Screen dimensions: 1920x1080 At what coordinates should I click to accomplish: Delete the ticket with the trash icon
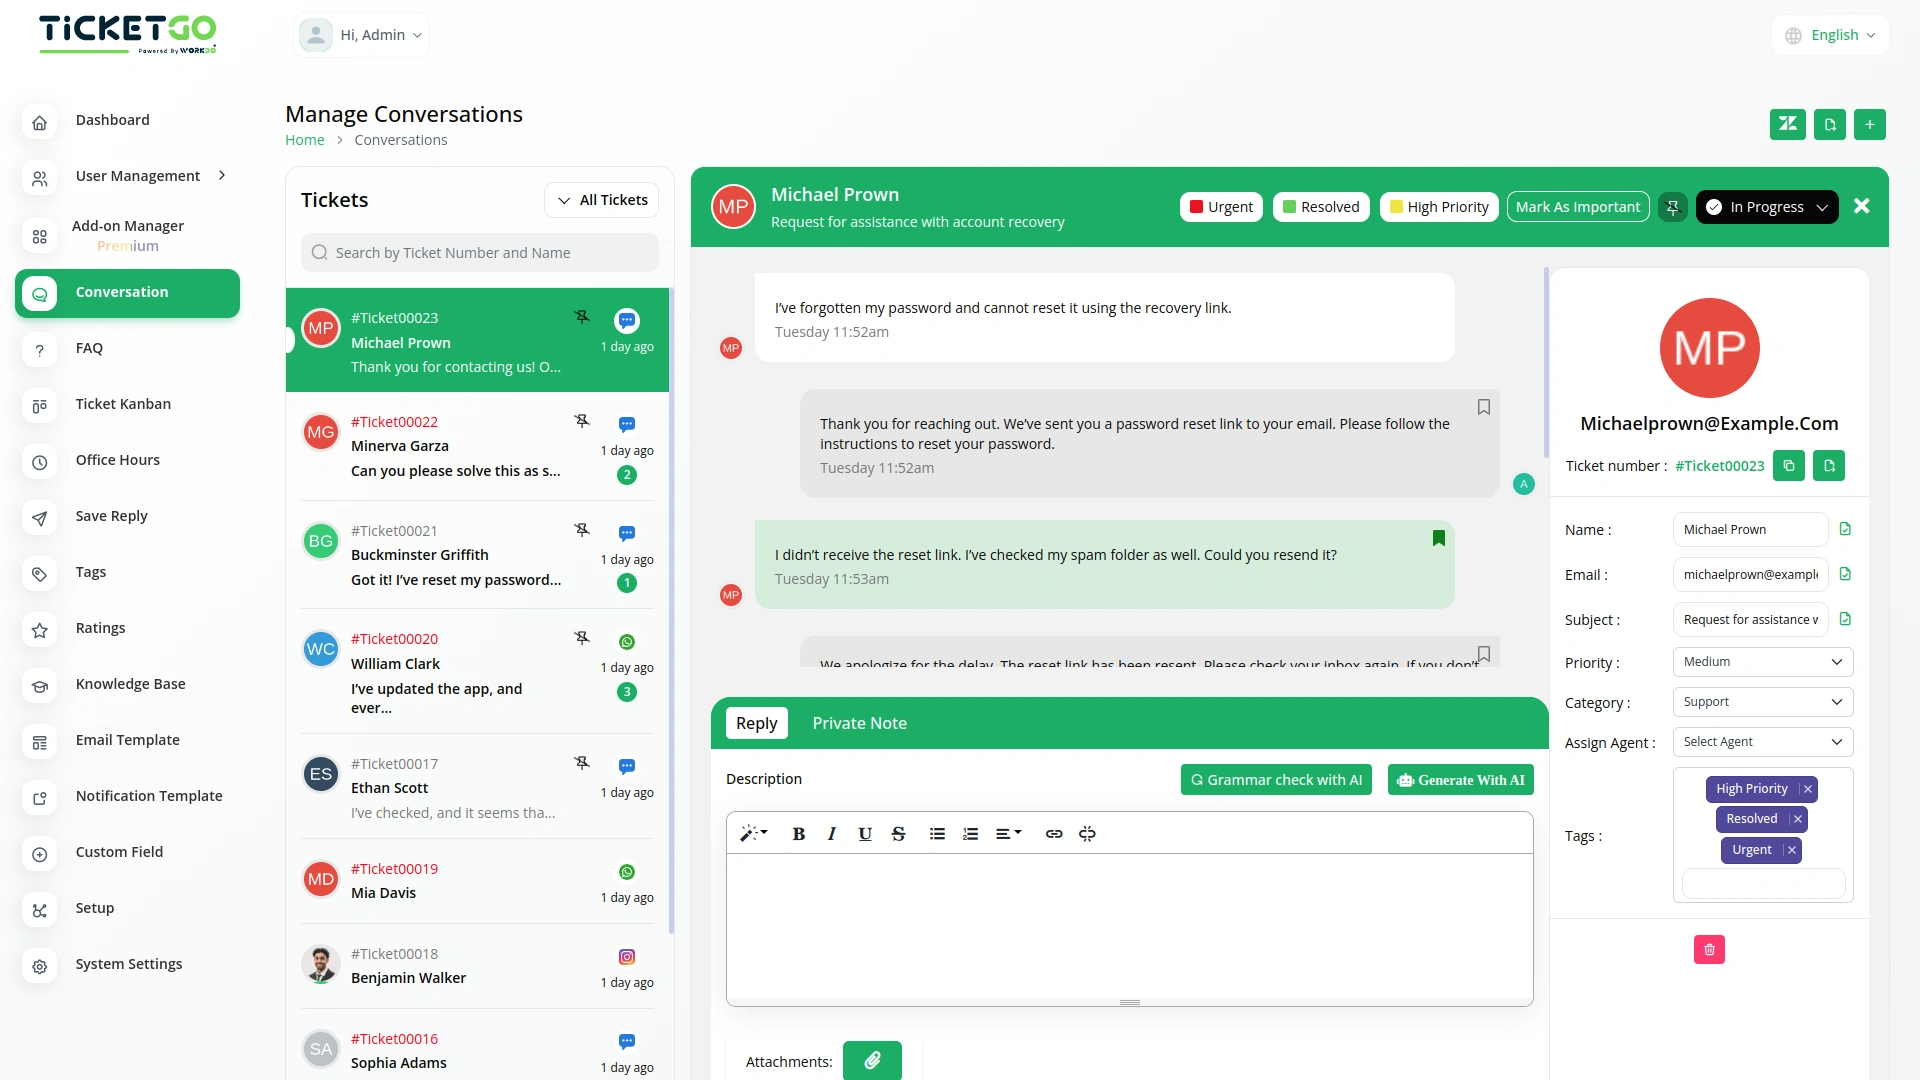[1709, 949]
